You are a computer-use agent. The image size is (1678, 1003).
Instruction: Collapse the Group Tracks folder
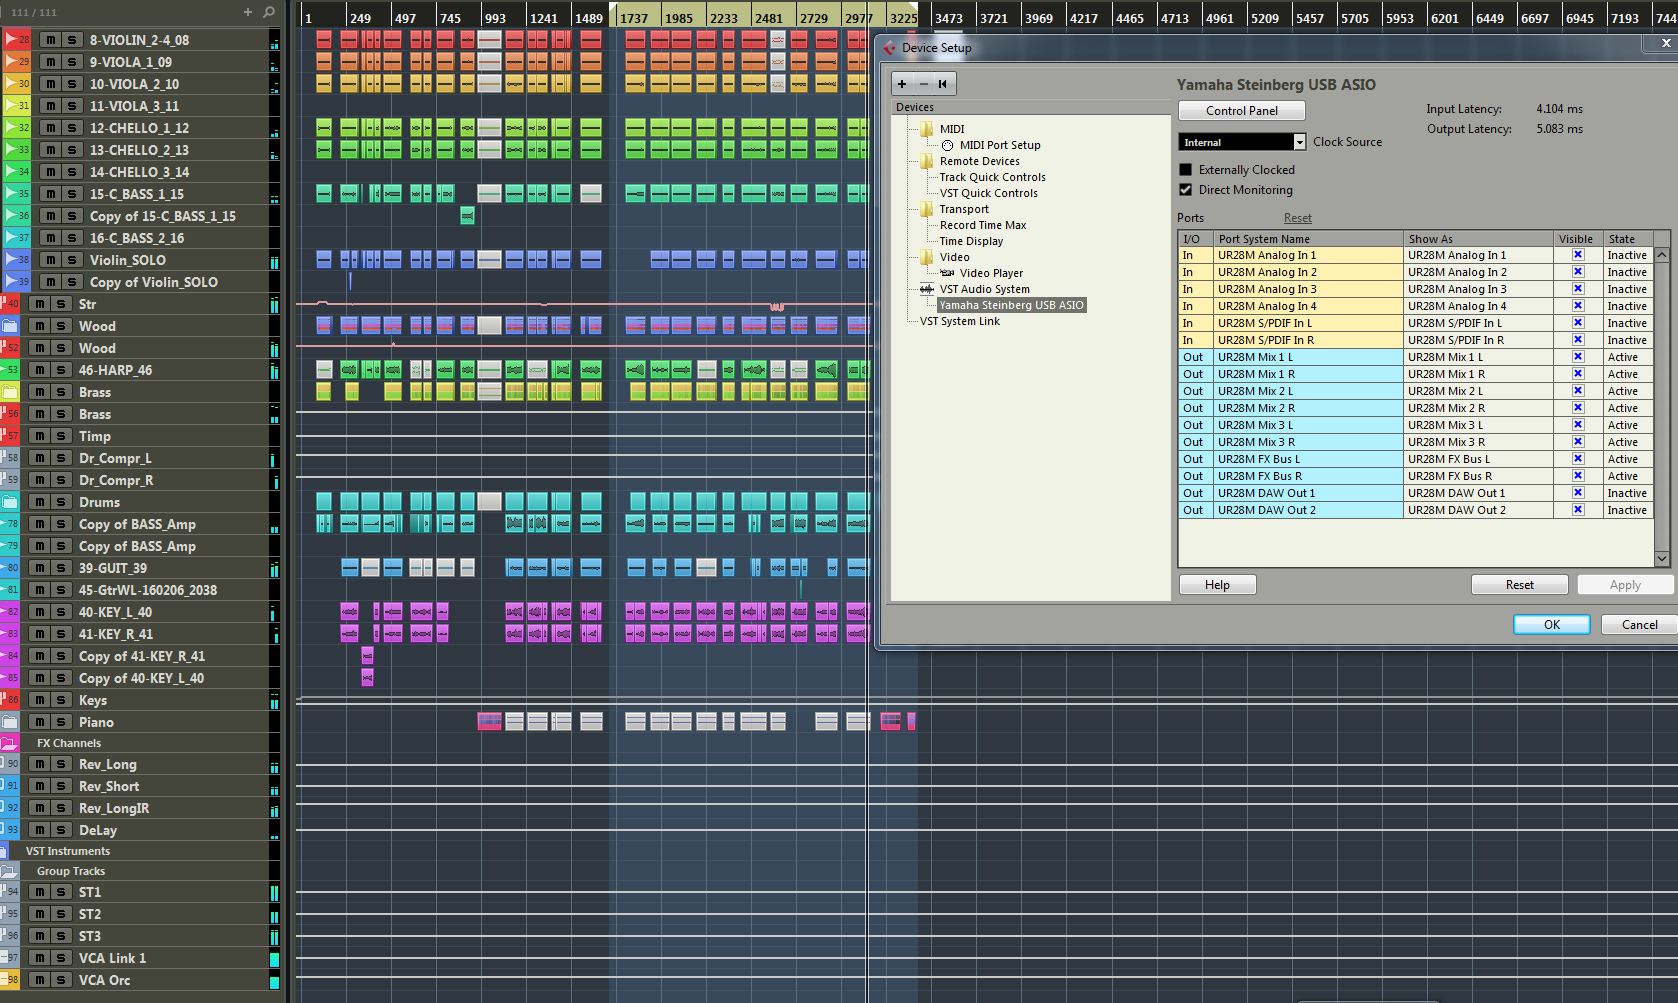[x=10, y=871]
